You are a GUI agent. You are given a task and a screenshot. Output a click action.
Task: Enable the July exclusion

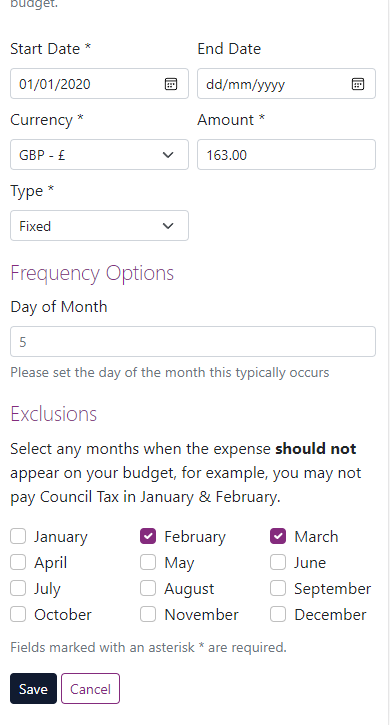[x=18, y=588]
